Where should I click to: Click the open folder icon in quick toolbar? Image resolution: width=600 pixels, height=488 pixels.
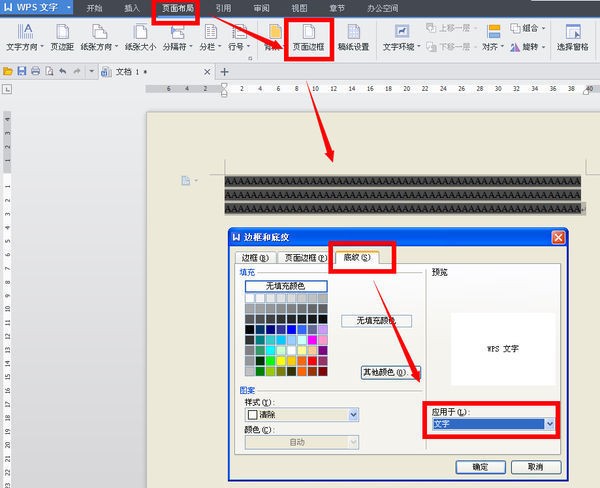point(8,71)
